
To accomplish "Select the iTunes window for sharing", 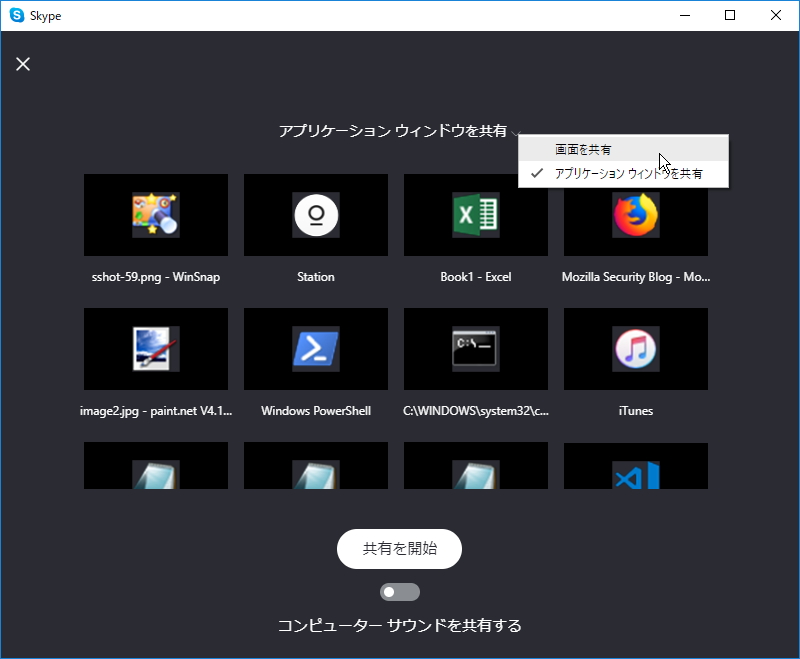I will [x=635, y=348].
